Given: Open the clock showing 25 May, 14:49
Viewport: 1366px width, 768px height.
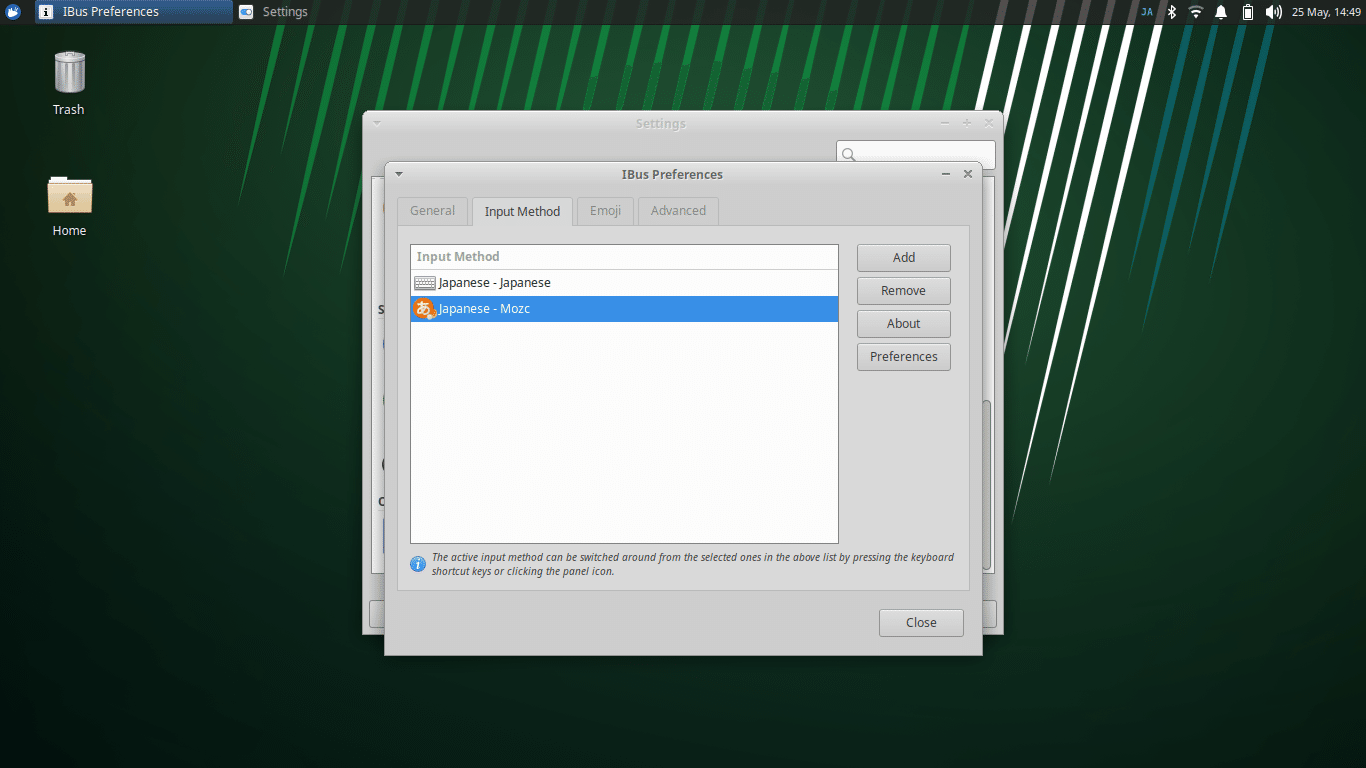Looking at the screenshot, I should point(1327,12).
